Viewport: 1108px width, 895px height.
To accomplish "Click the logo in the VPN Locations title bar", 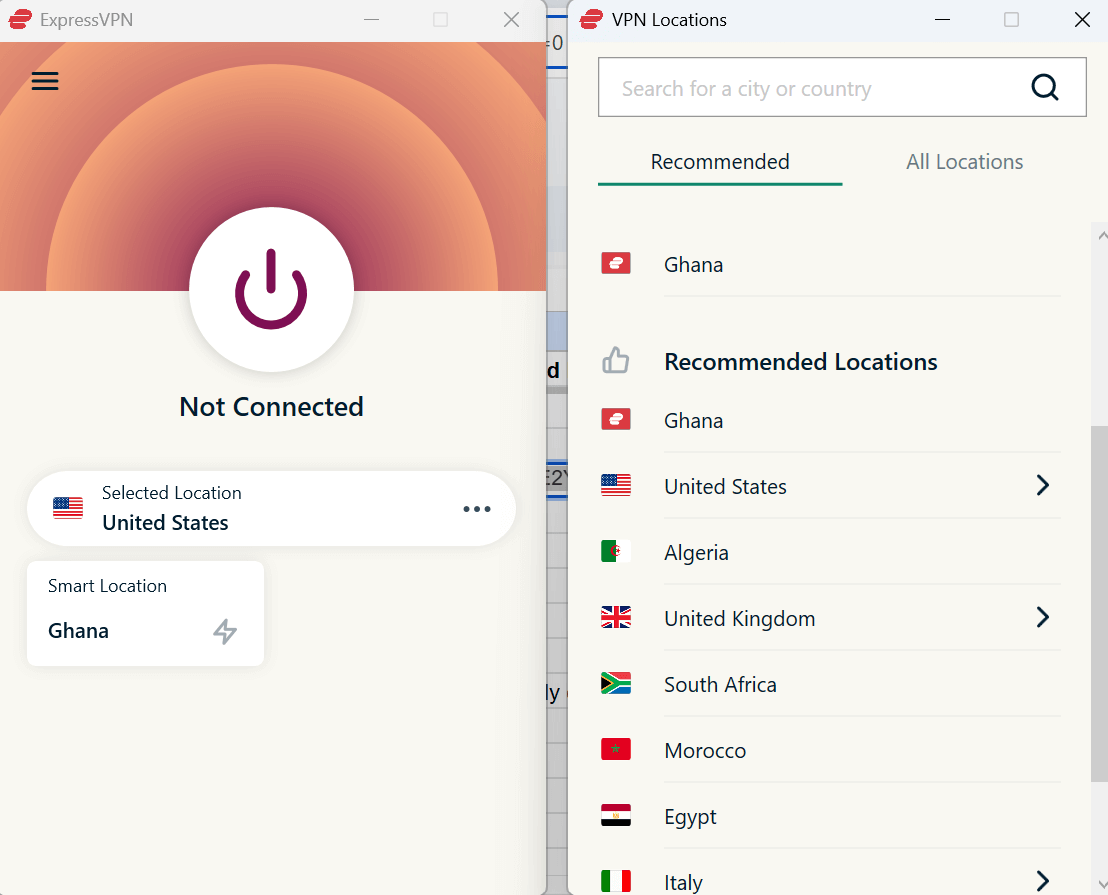I will click(x=591, y=19).
